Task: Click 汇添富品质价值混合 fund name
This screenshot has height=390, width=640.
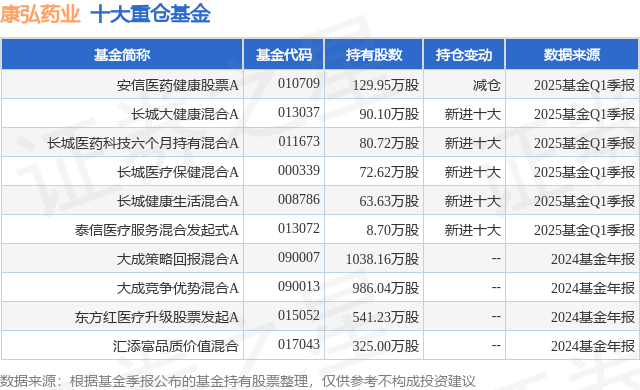Action: pos(176,346)
